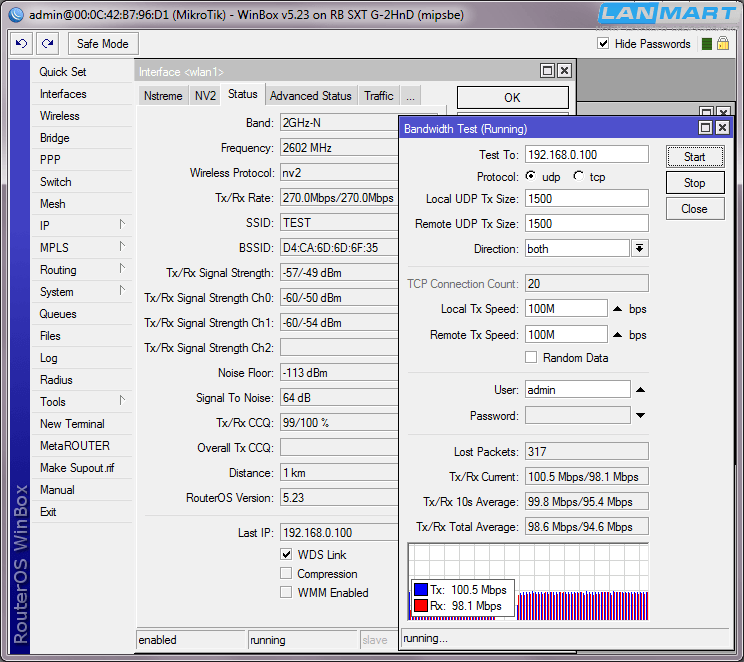Screen dimensions: 744x662
Task: Click the Undo arrow icon
Action: tap(21, 44)
